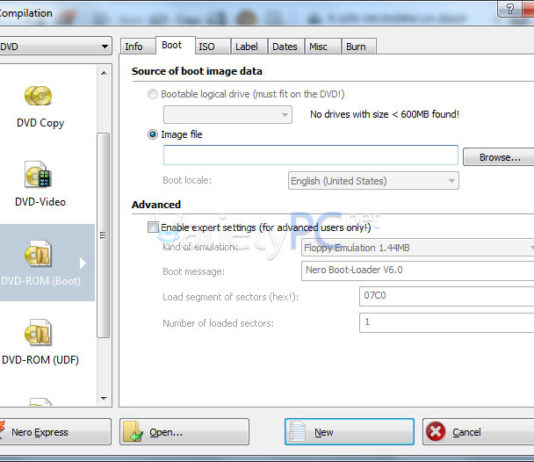Pick the DVD-ROM (UDF) compilation icon

tap(38, 332)
